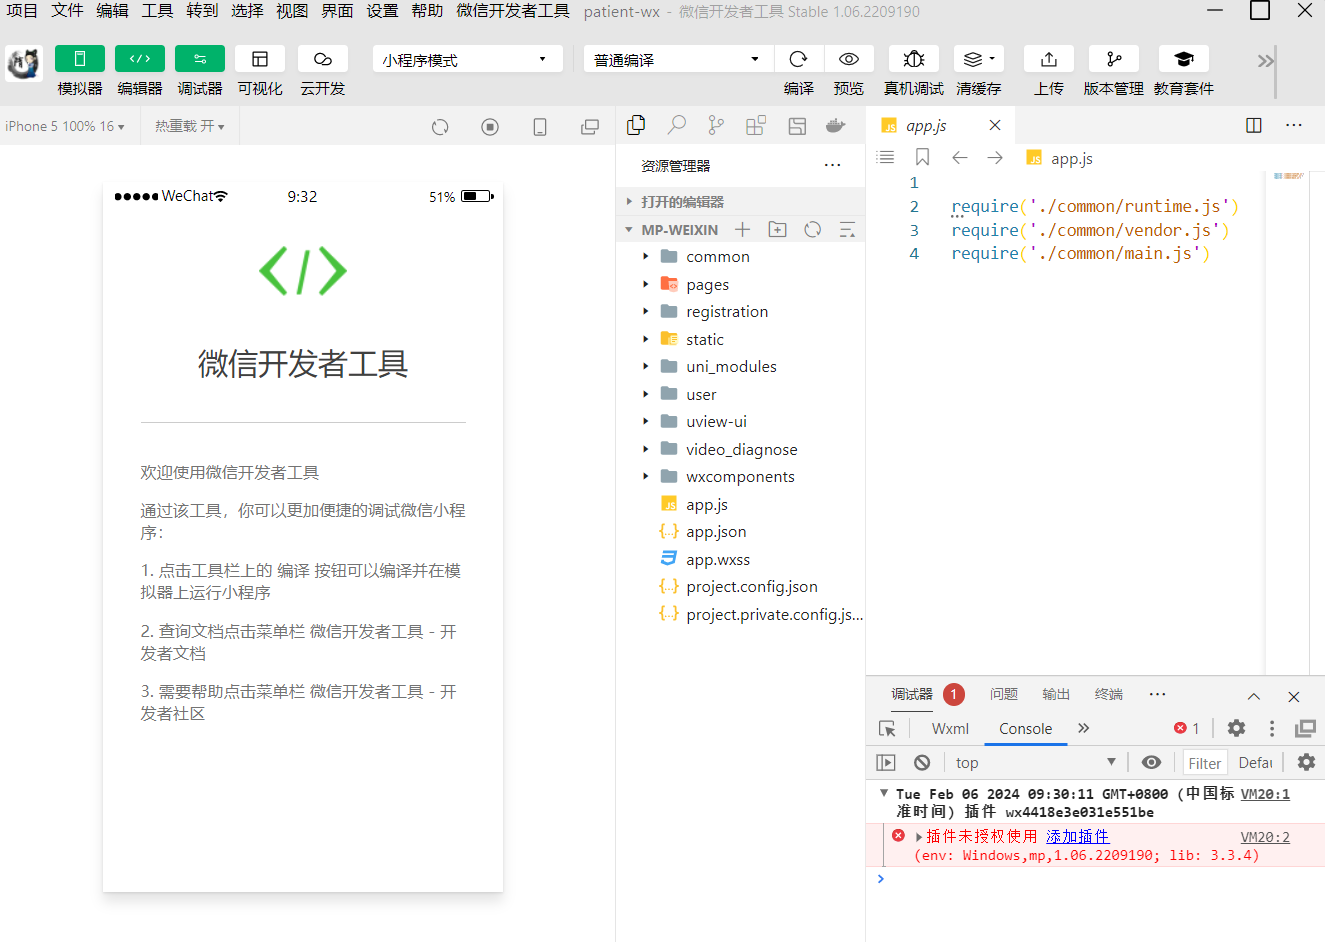Open the mini program mode (小程序模式) dropdown
1325x942 pixels.
pyautogui.click(x=467, y=59)
